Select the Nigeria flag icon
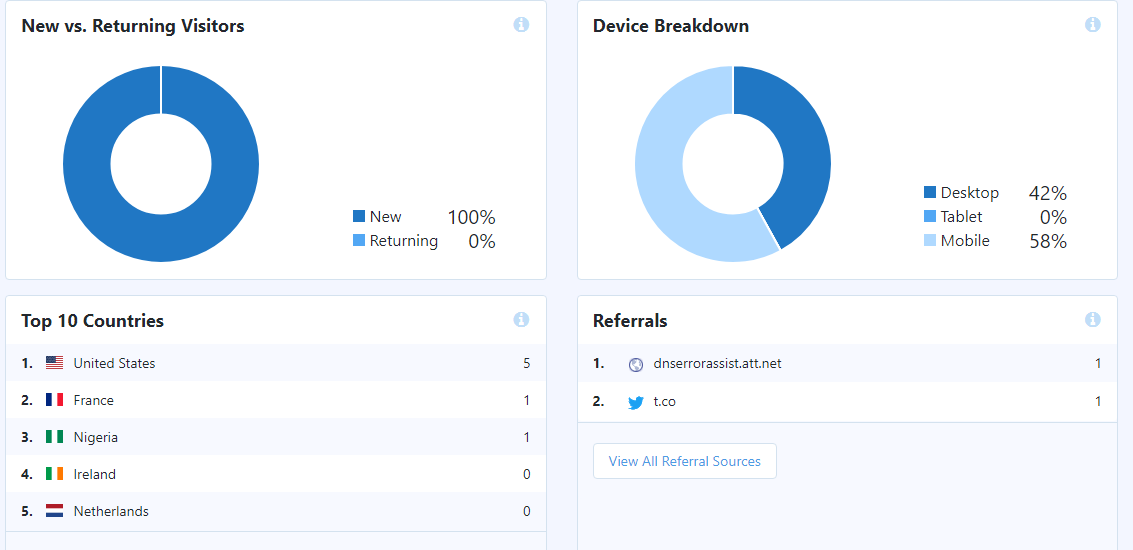The image size is (1133, 550). click(54, 437)
